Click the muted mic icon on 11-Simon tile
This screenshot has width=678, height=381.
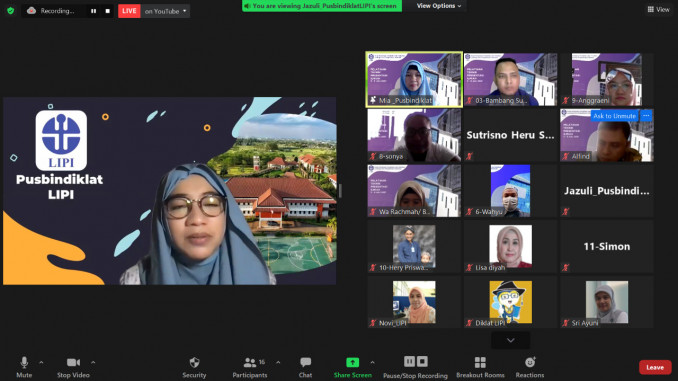point(566,268)
